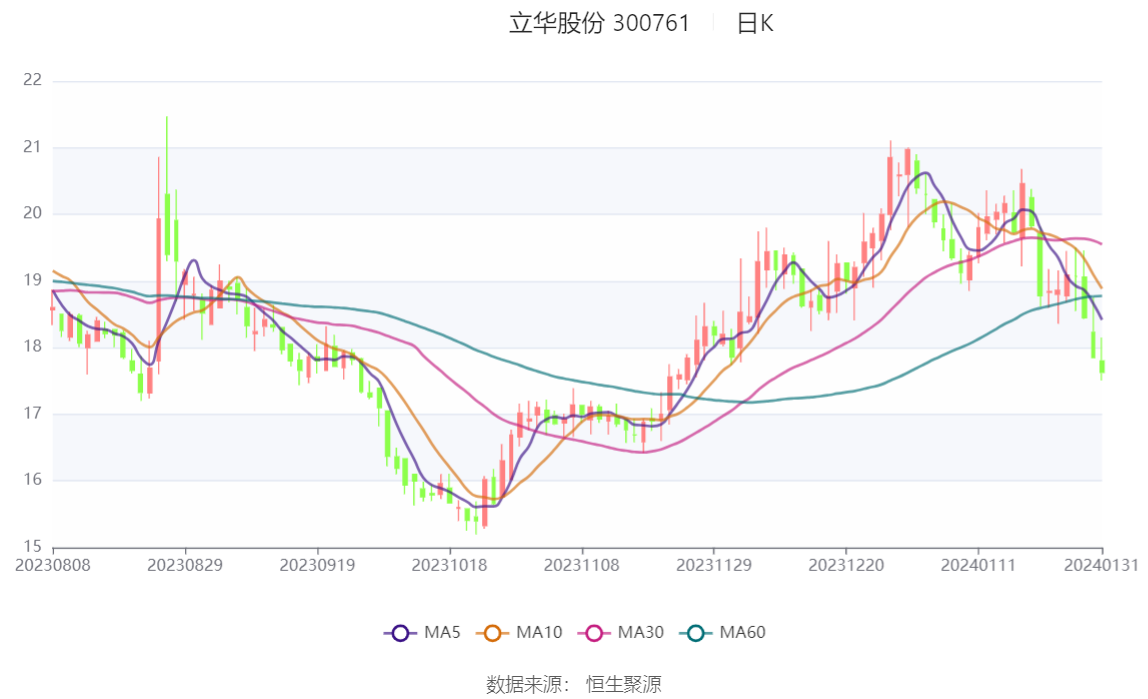Toggle the MA10 legend marker circle
Viewport: 1148px width, 699px height.
tap(492, 632)
